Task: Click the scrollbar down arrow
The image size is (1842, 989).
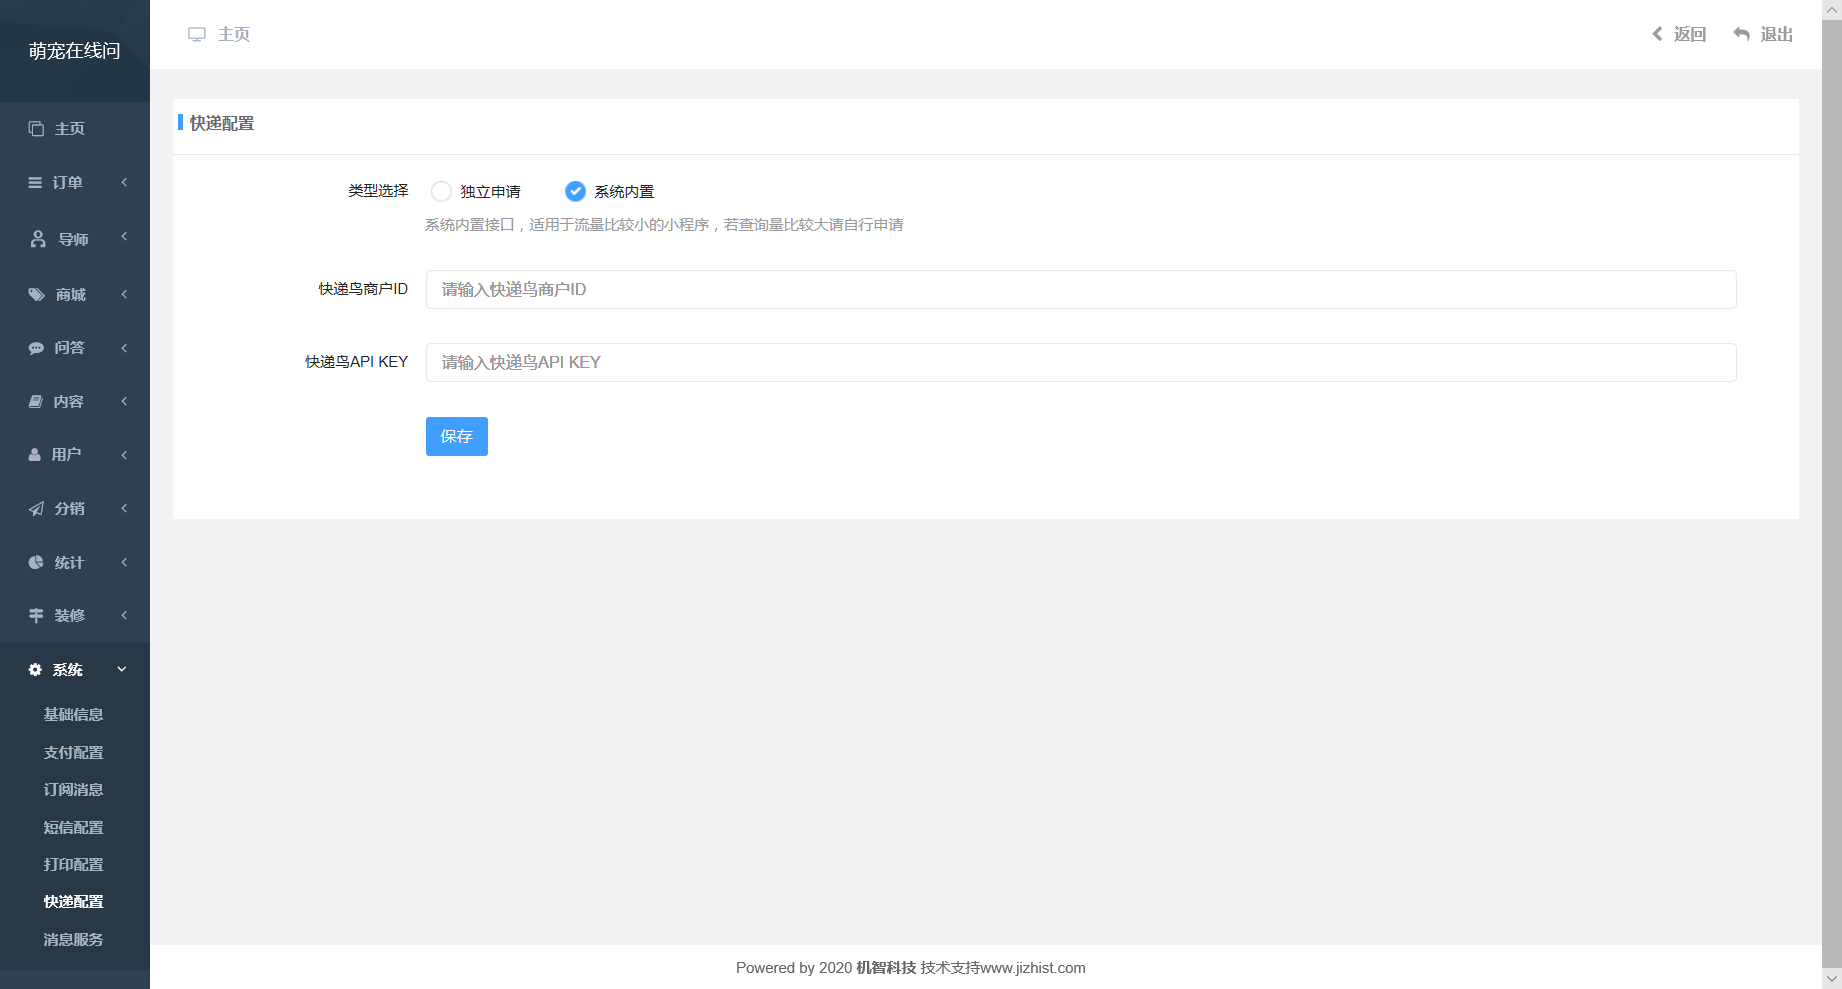Action: (x=1832, y=979)
